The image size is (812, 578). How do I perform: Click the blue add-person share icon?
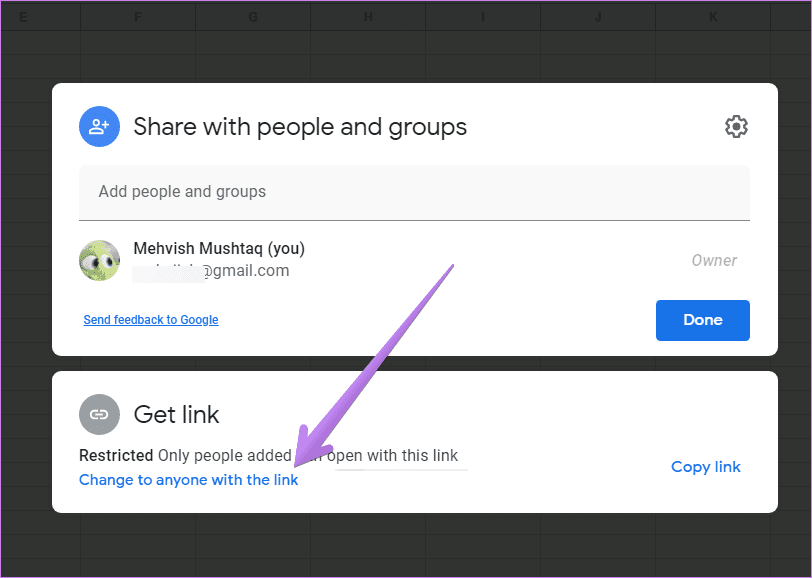[x=99, y=126]
